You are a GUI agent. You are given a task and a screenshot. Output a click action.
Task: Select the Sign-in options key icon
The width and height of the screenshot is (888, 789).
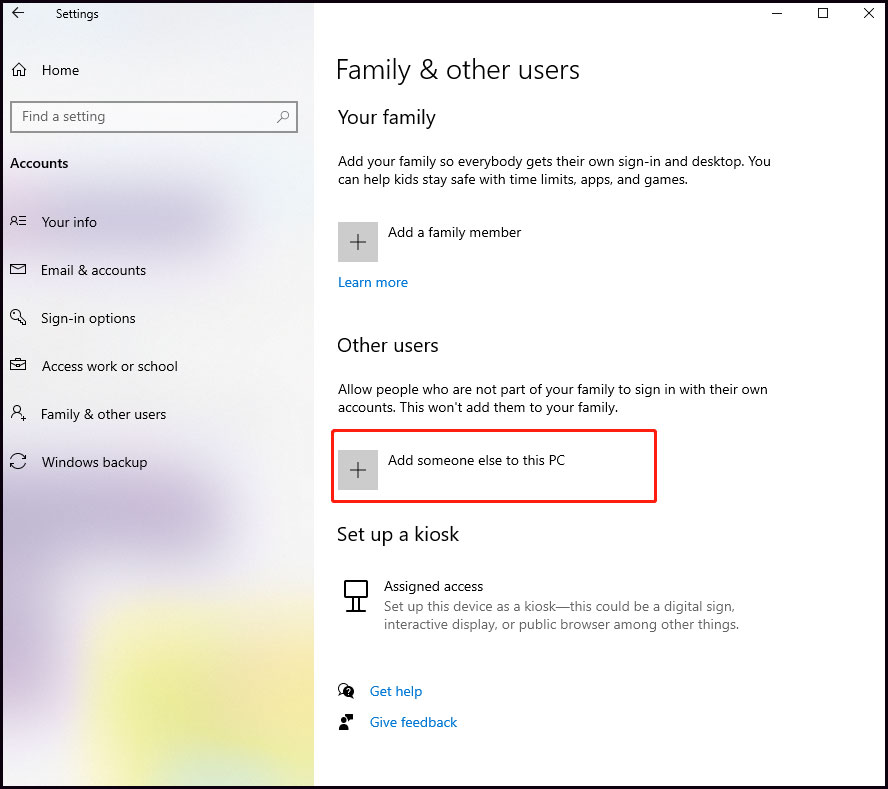18,318
